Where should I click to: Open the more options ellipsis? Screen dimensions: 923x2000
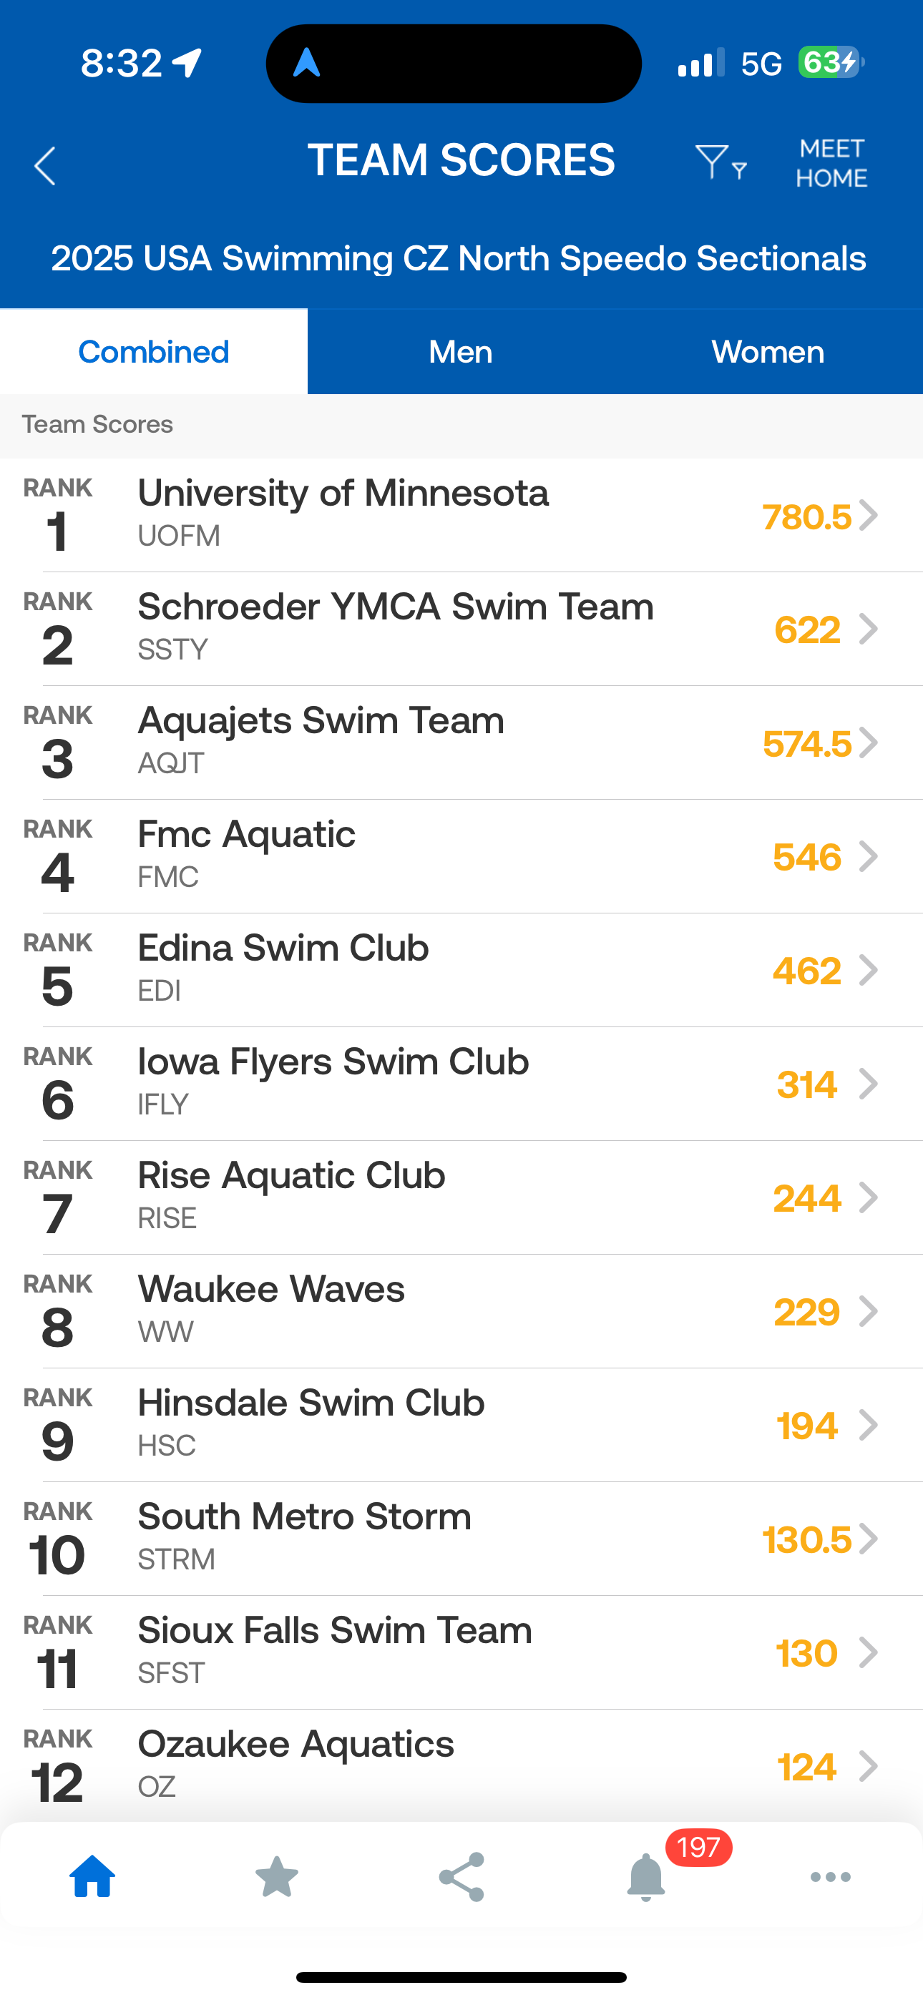[x=830, y=1877]
